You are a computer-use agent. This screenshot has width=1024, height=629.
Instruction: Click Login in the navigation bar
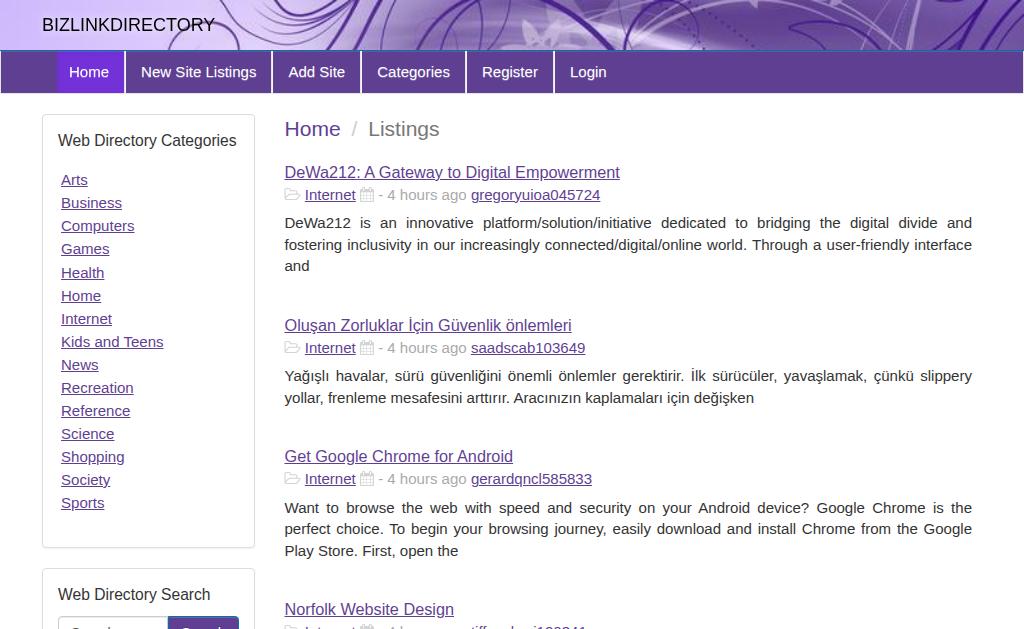pos(588,72)
